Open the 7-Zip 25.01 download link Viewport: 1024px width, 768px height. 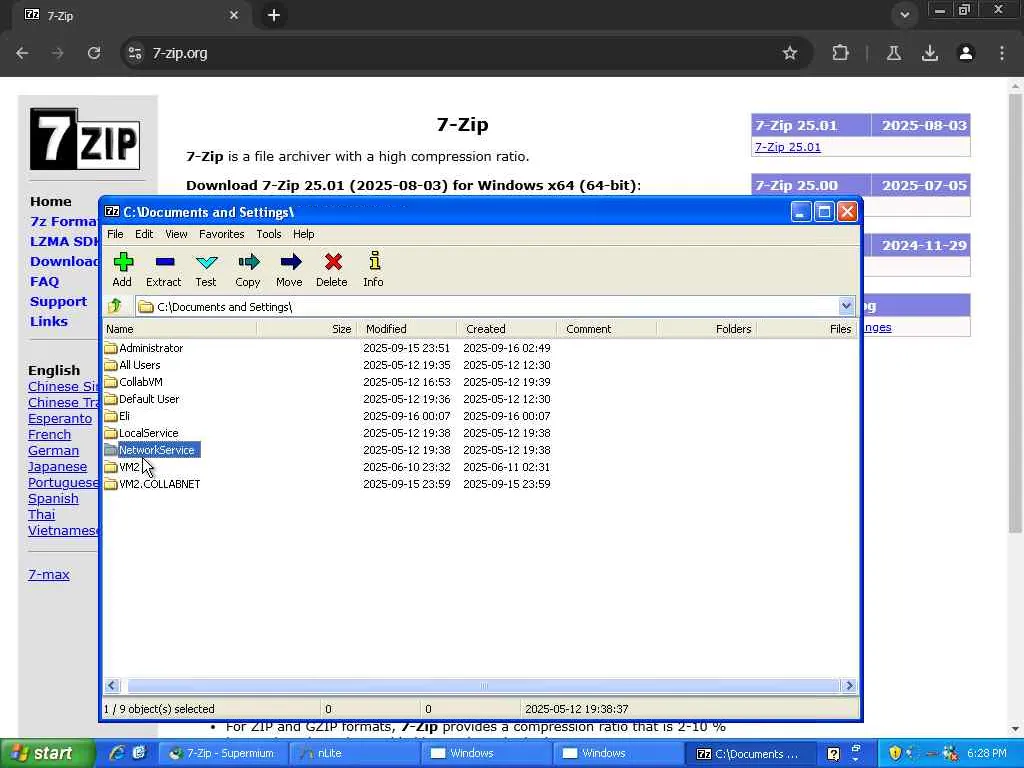click(x=788, y=147)
